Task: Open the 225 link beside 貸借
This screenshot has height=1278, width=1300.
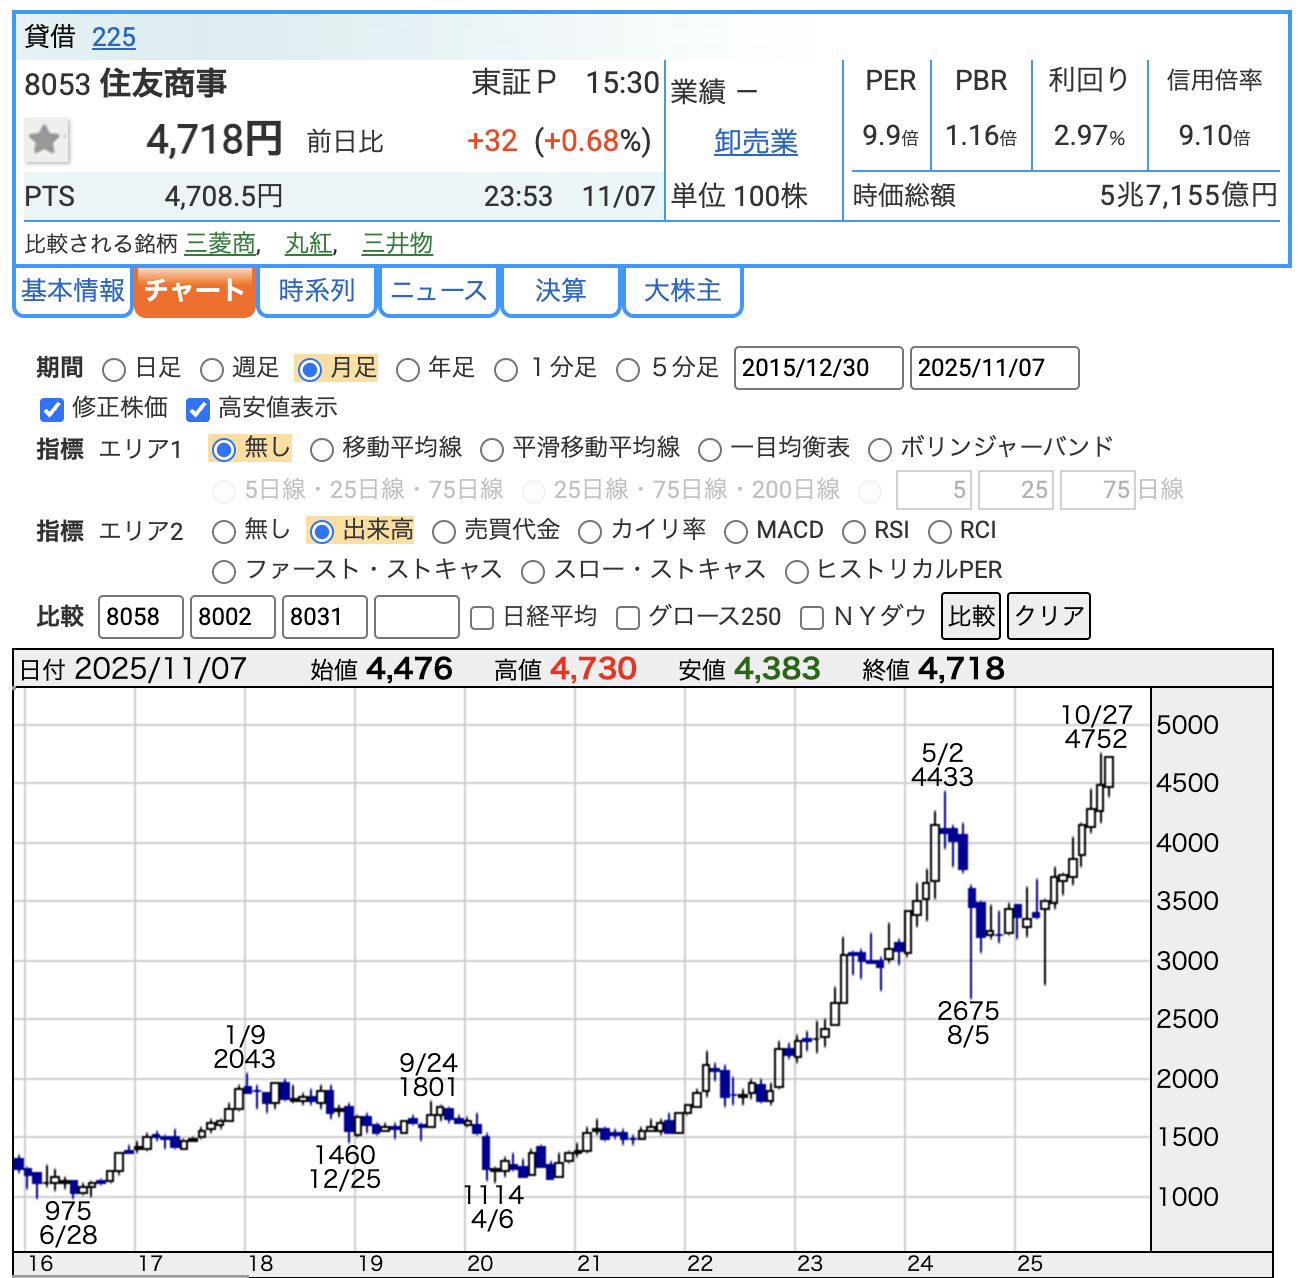Action: point(113,38)
